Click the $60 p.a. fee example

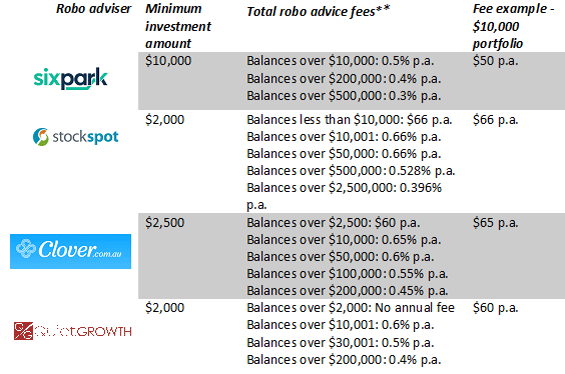[495, 308]
